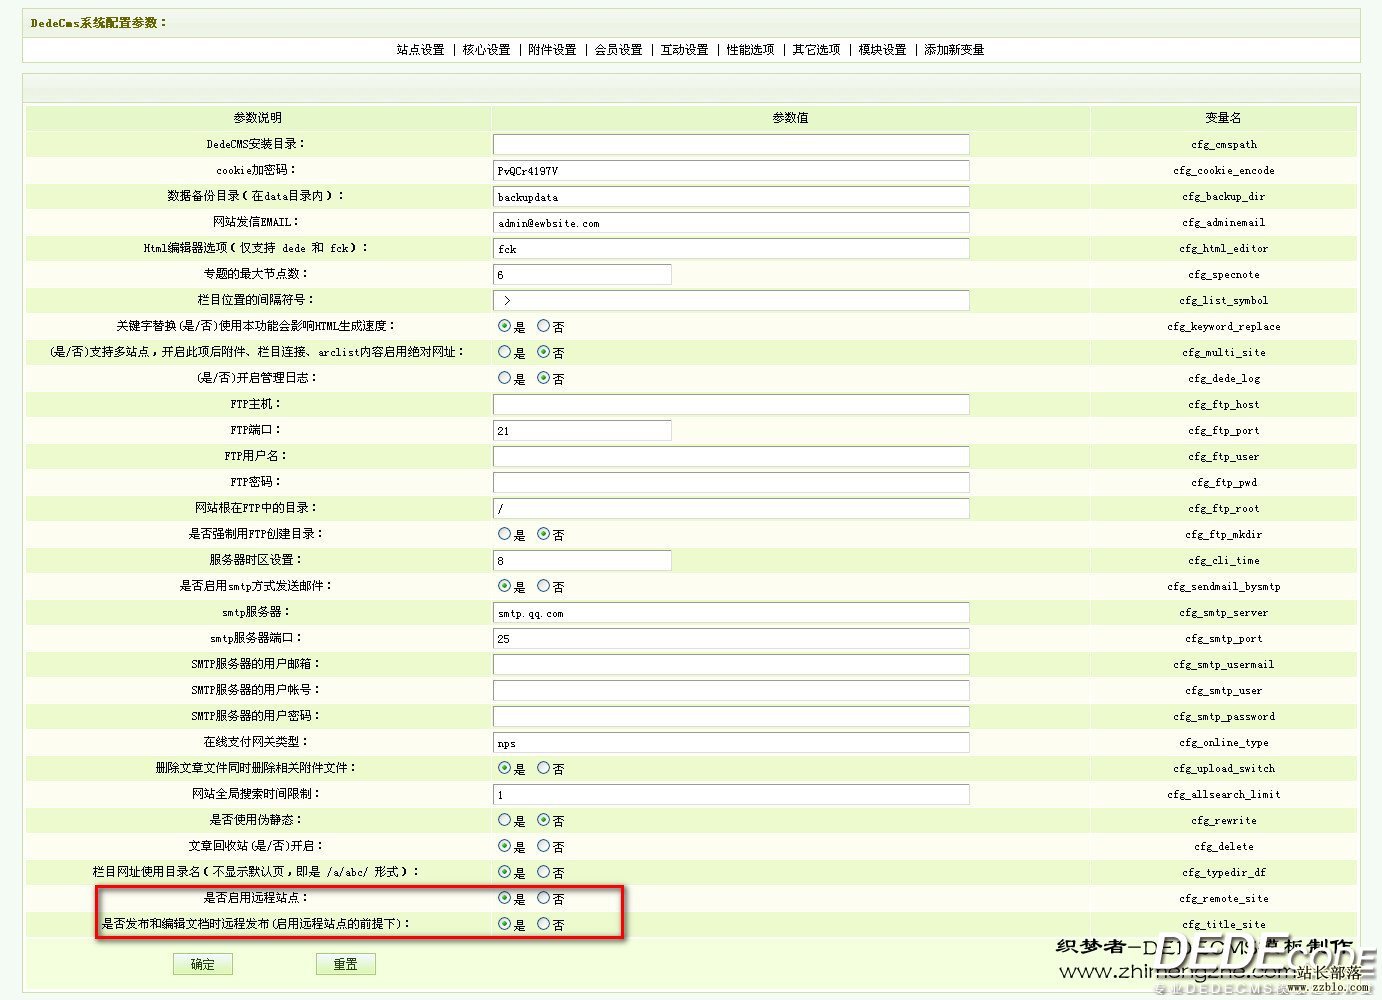
Task: Click the cfg_cookie_encode variable name
Action: click(1223, 170)
